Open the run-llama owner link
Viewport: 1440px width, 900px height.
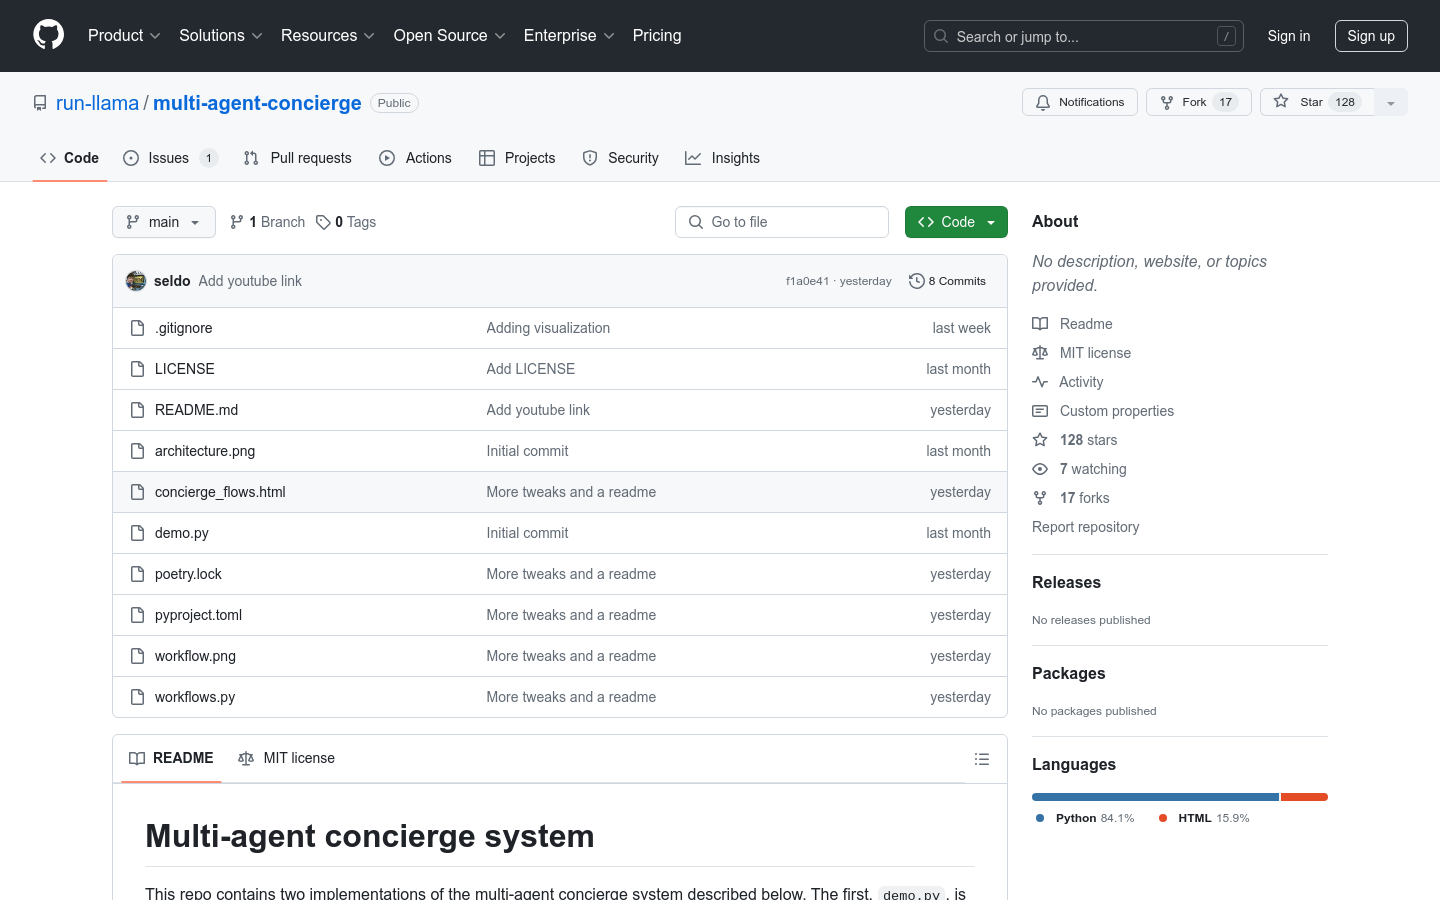pyautogui.click(x=97, y=103)
